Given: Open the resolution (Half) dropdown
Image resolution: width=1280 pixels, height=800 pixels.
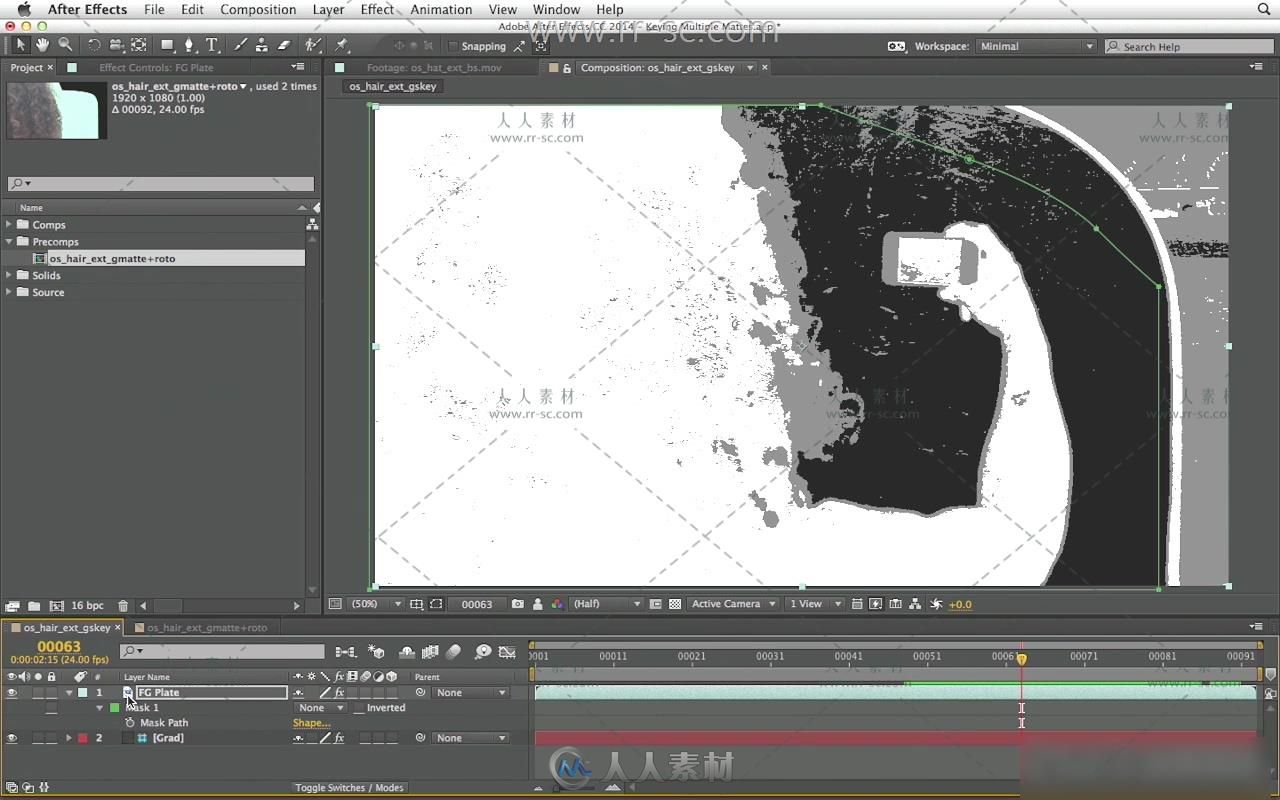Looking at the screenshot, I should coord(607,604).
